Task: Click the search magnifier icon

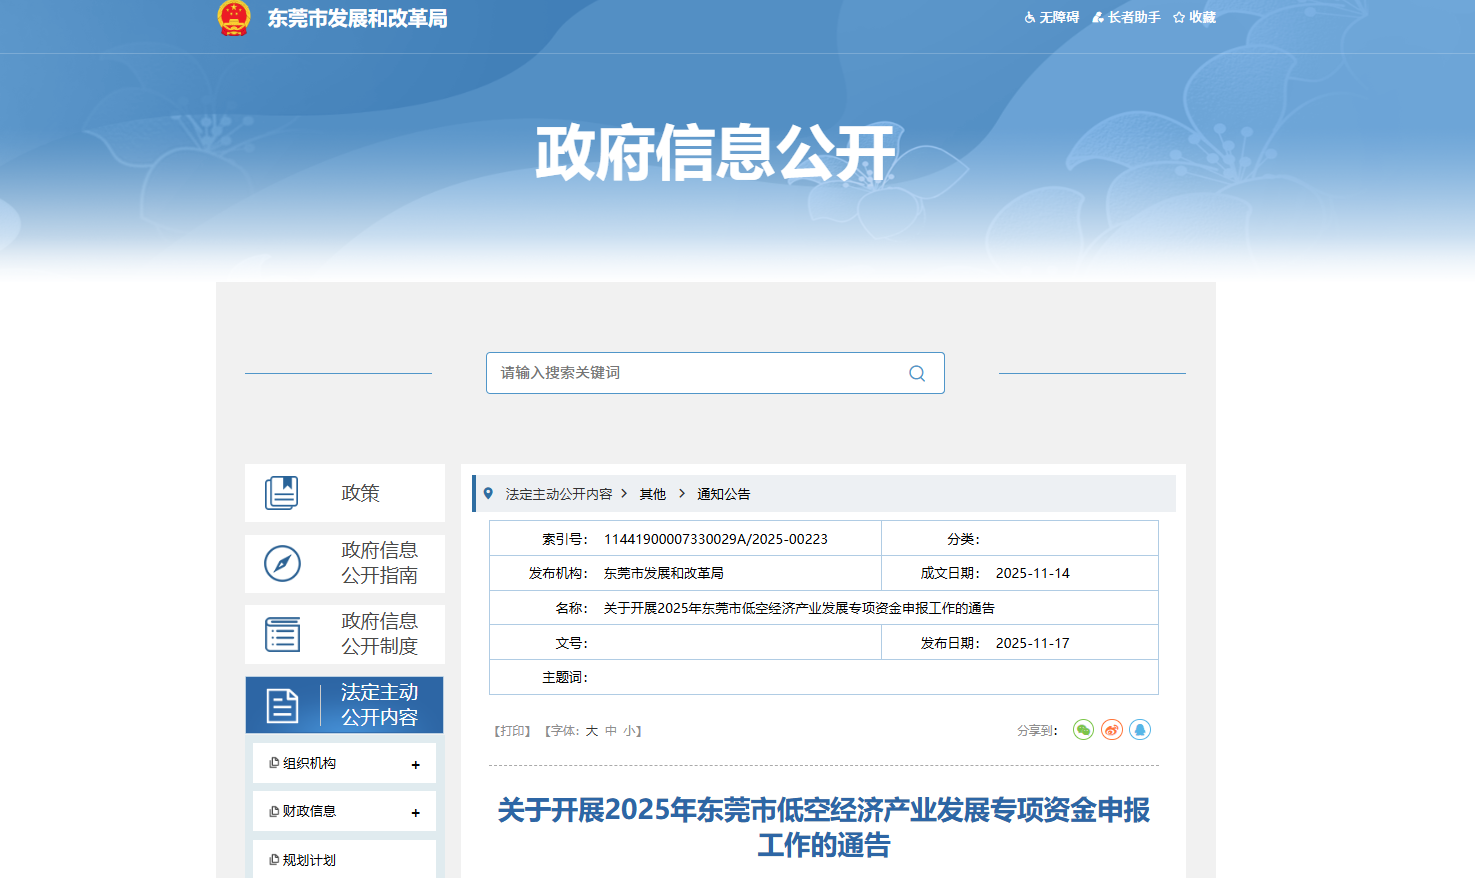Action: click(917, 372)
